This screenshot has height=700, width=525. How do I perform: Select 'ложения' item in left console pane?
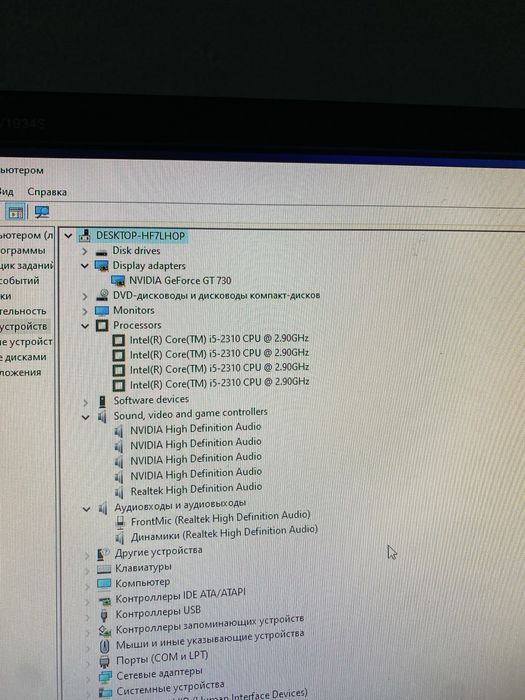click(21, 372)
